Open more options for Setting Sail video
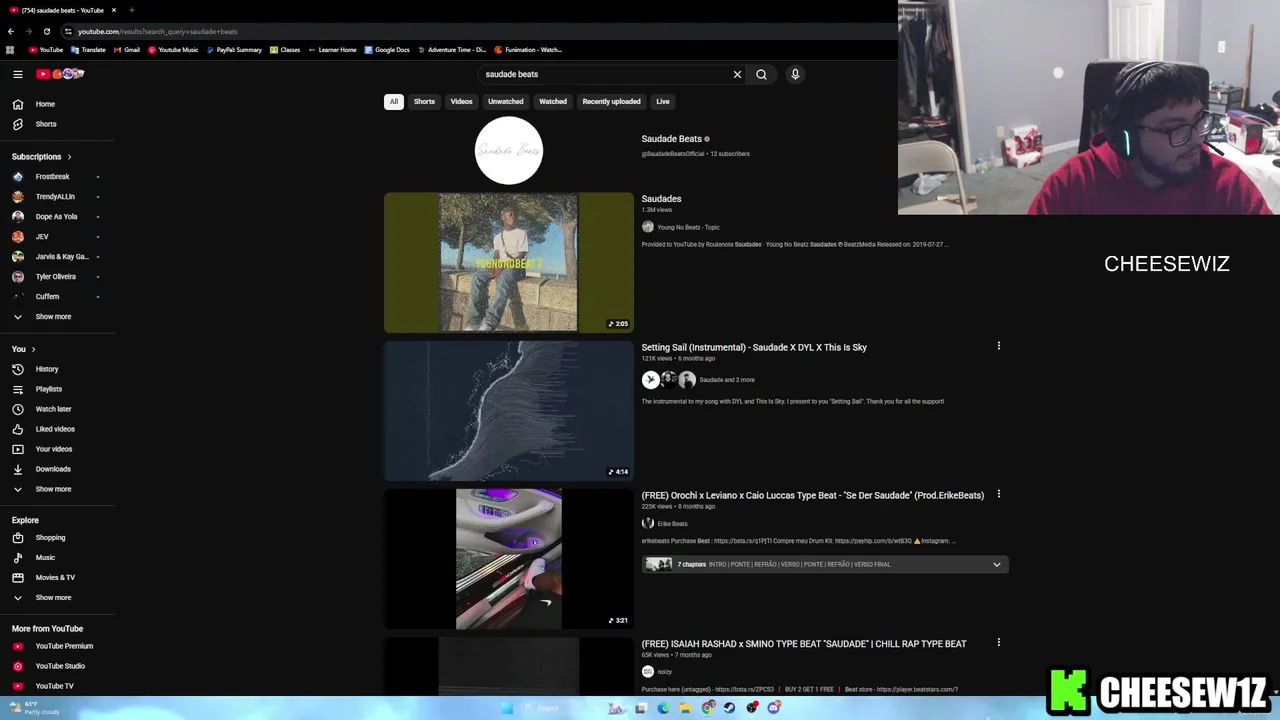The width and height of the screenshot is (1280, 720). pos(998,346)
